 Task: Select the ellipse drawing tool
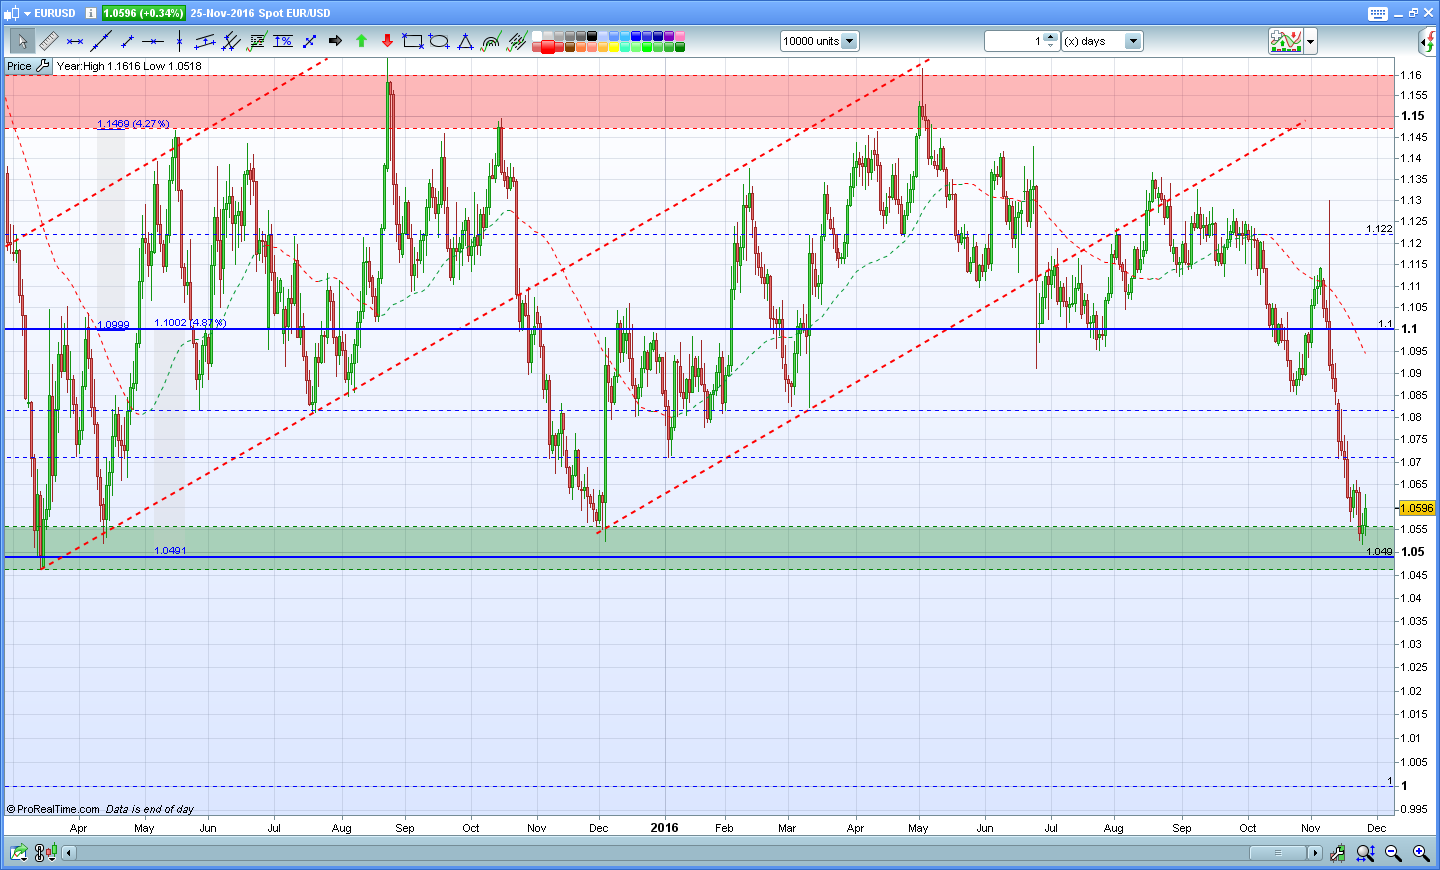[438, 41]
